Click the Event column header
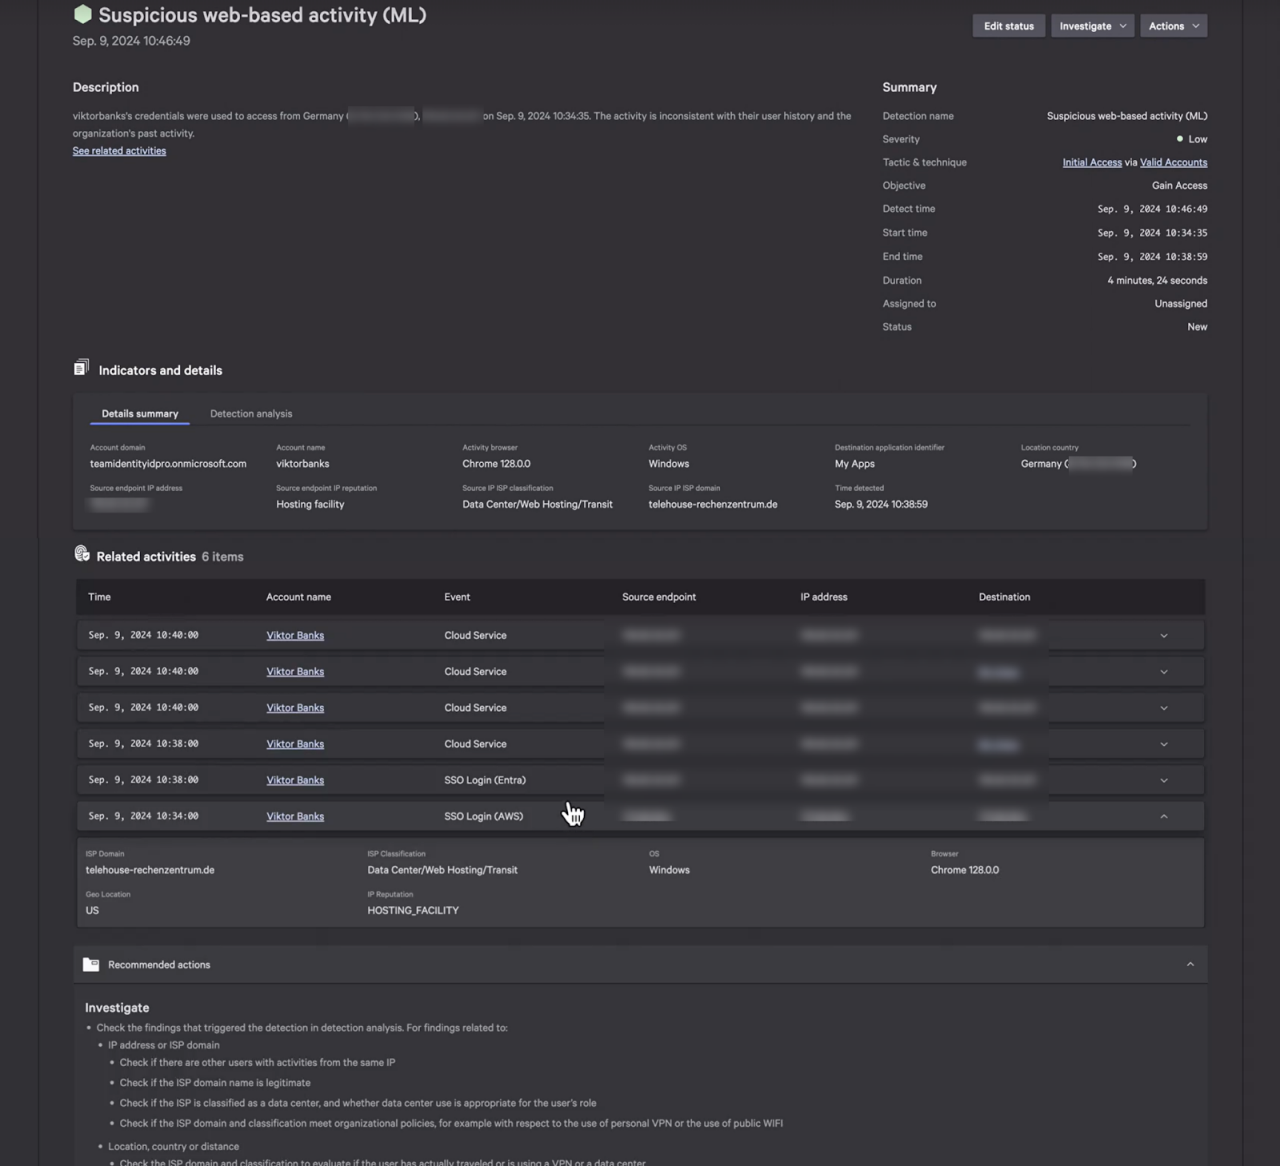Image resolution: width=1280 pixels, height=1166 pixels. 457,597
